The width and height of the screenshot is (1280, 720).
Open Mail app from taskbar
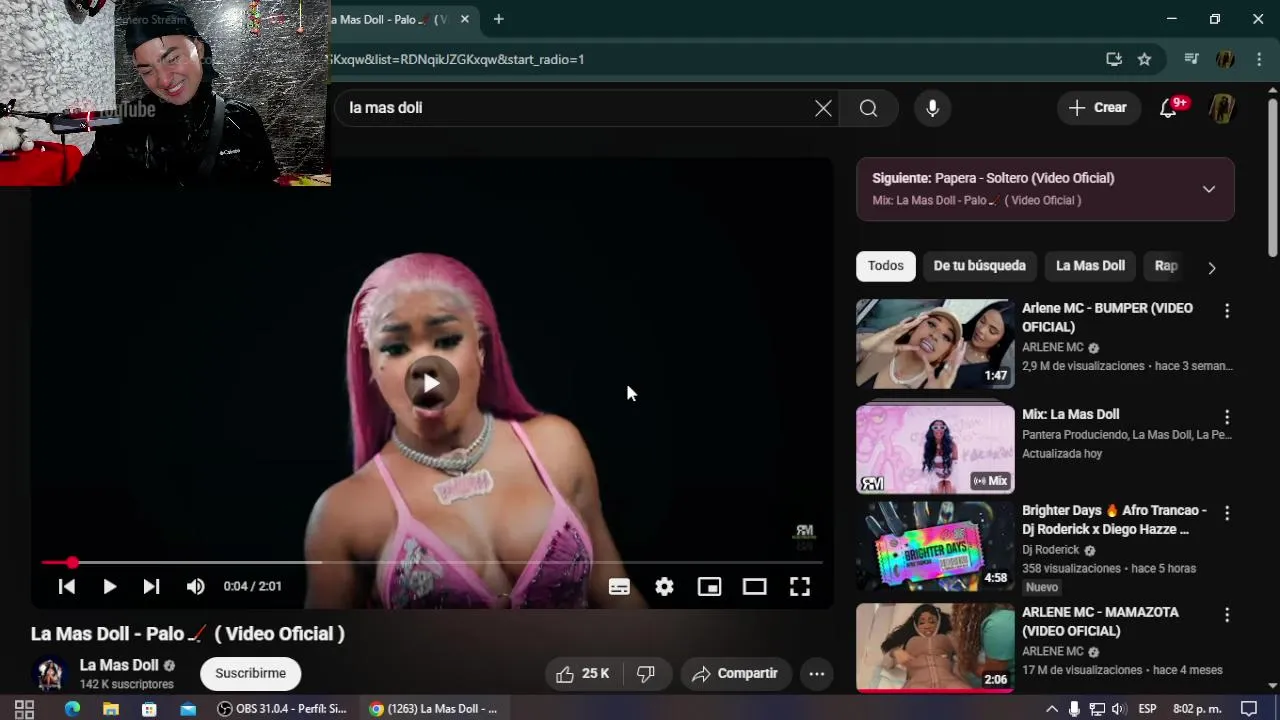click(x=188, y=709)
